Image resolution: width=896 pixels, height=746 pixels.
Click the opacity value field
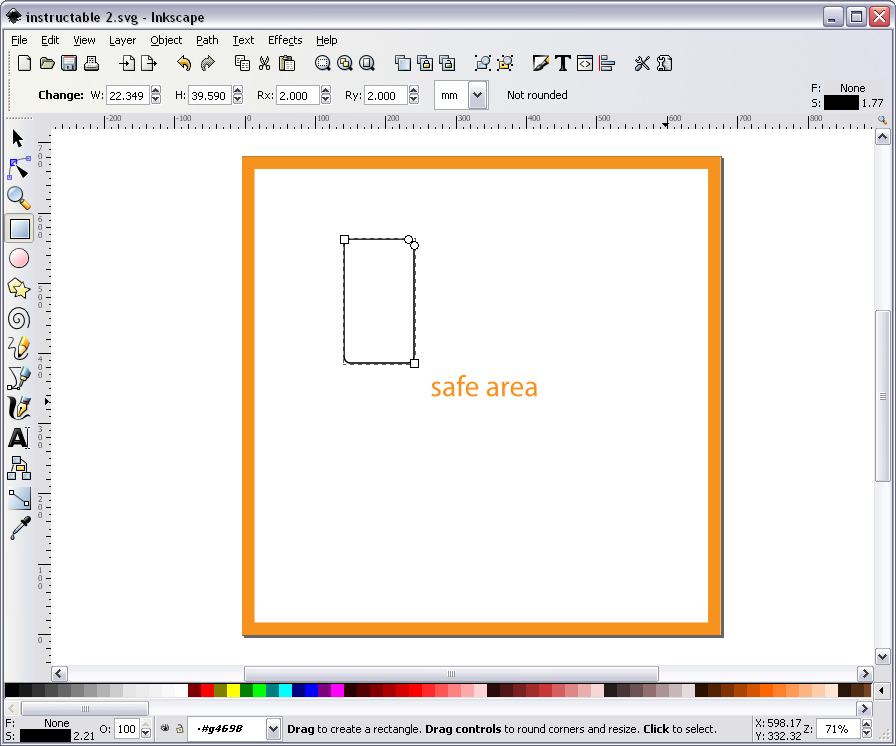(x=127, y=729)
